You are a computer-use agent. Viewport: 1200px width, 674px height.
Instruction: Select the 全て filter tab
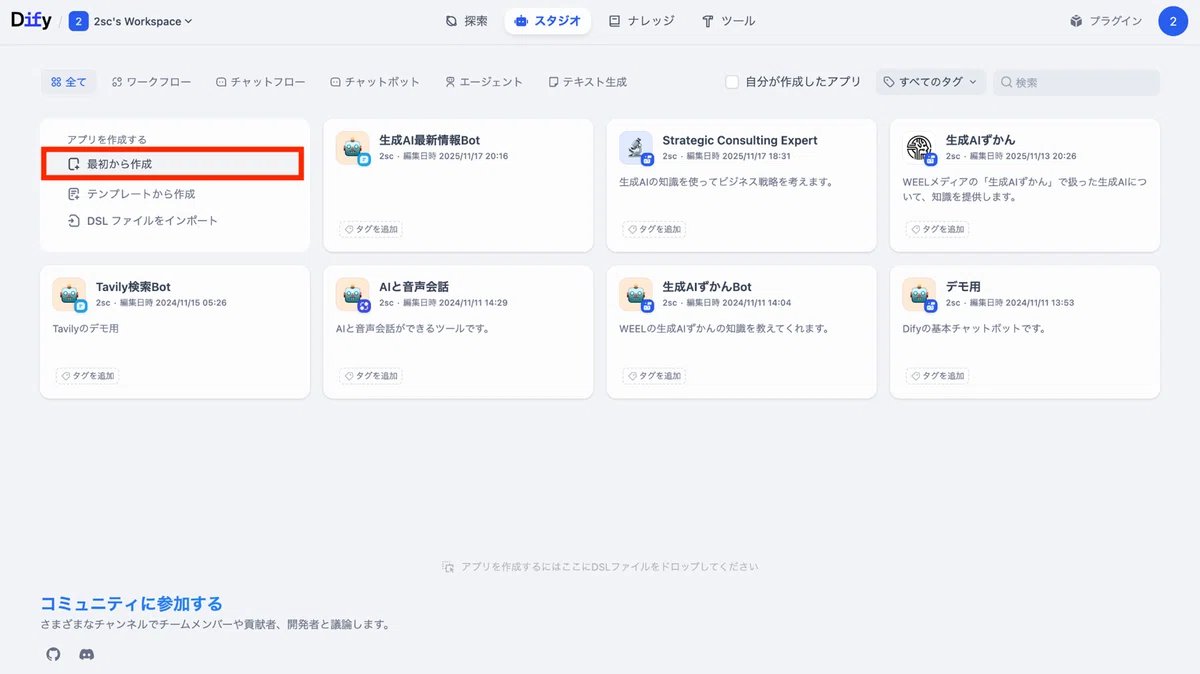tap(69, 82)
